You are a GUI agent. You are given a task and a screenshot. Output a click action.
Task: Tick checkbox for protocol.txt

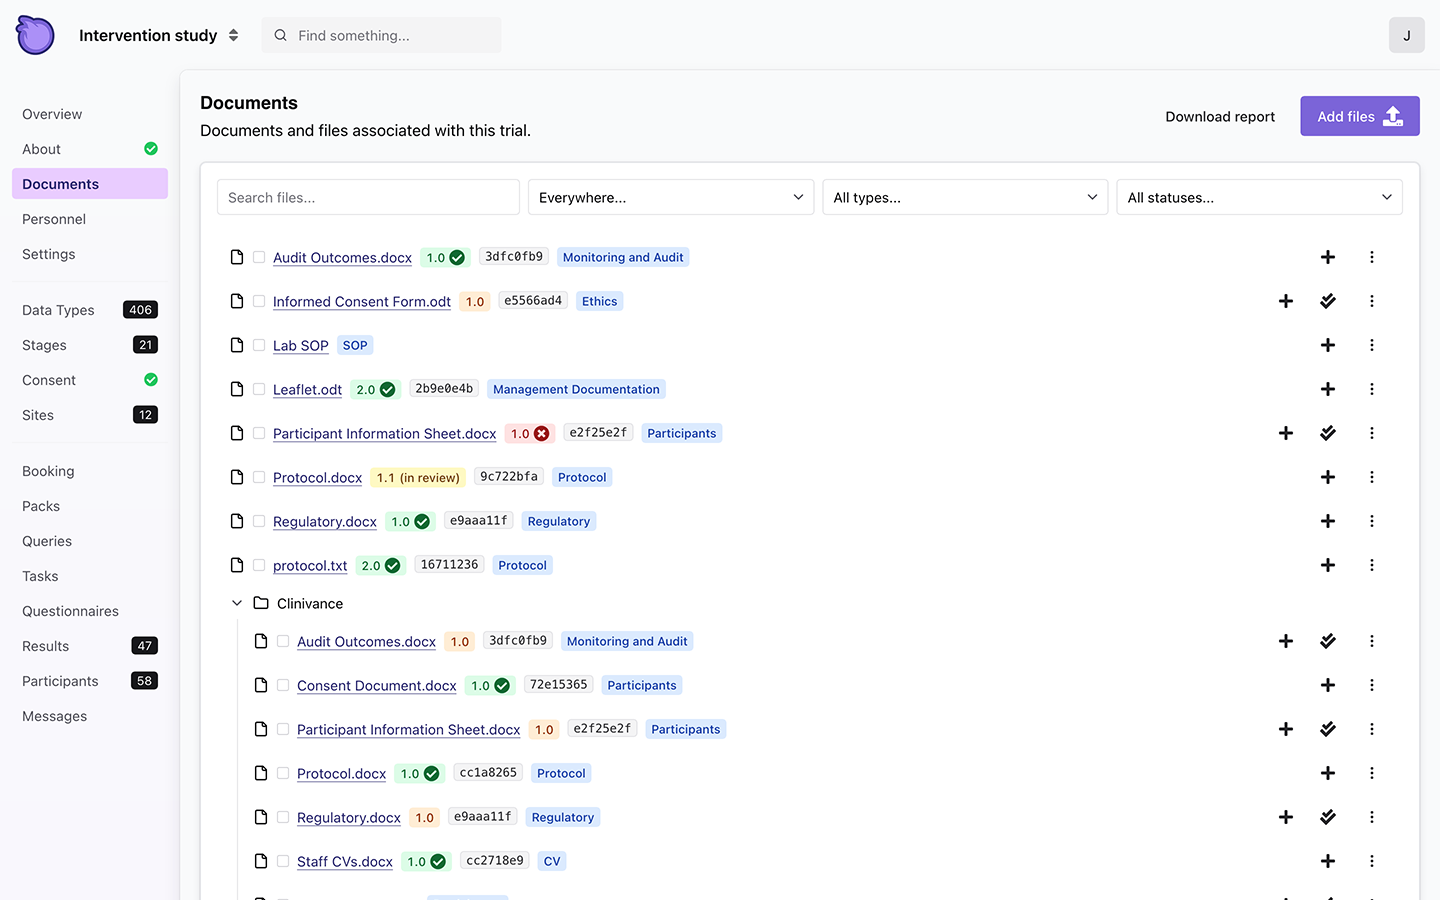click(x=259, y=565)
